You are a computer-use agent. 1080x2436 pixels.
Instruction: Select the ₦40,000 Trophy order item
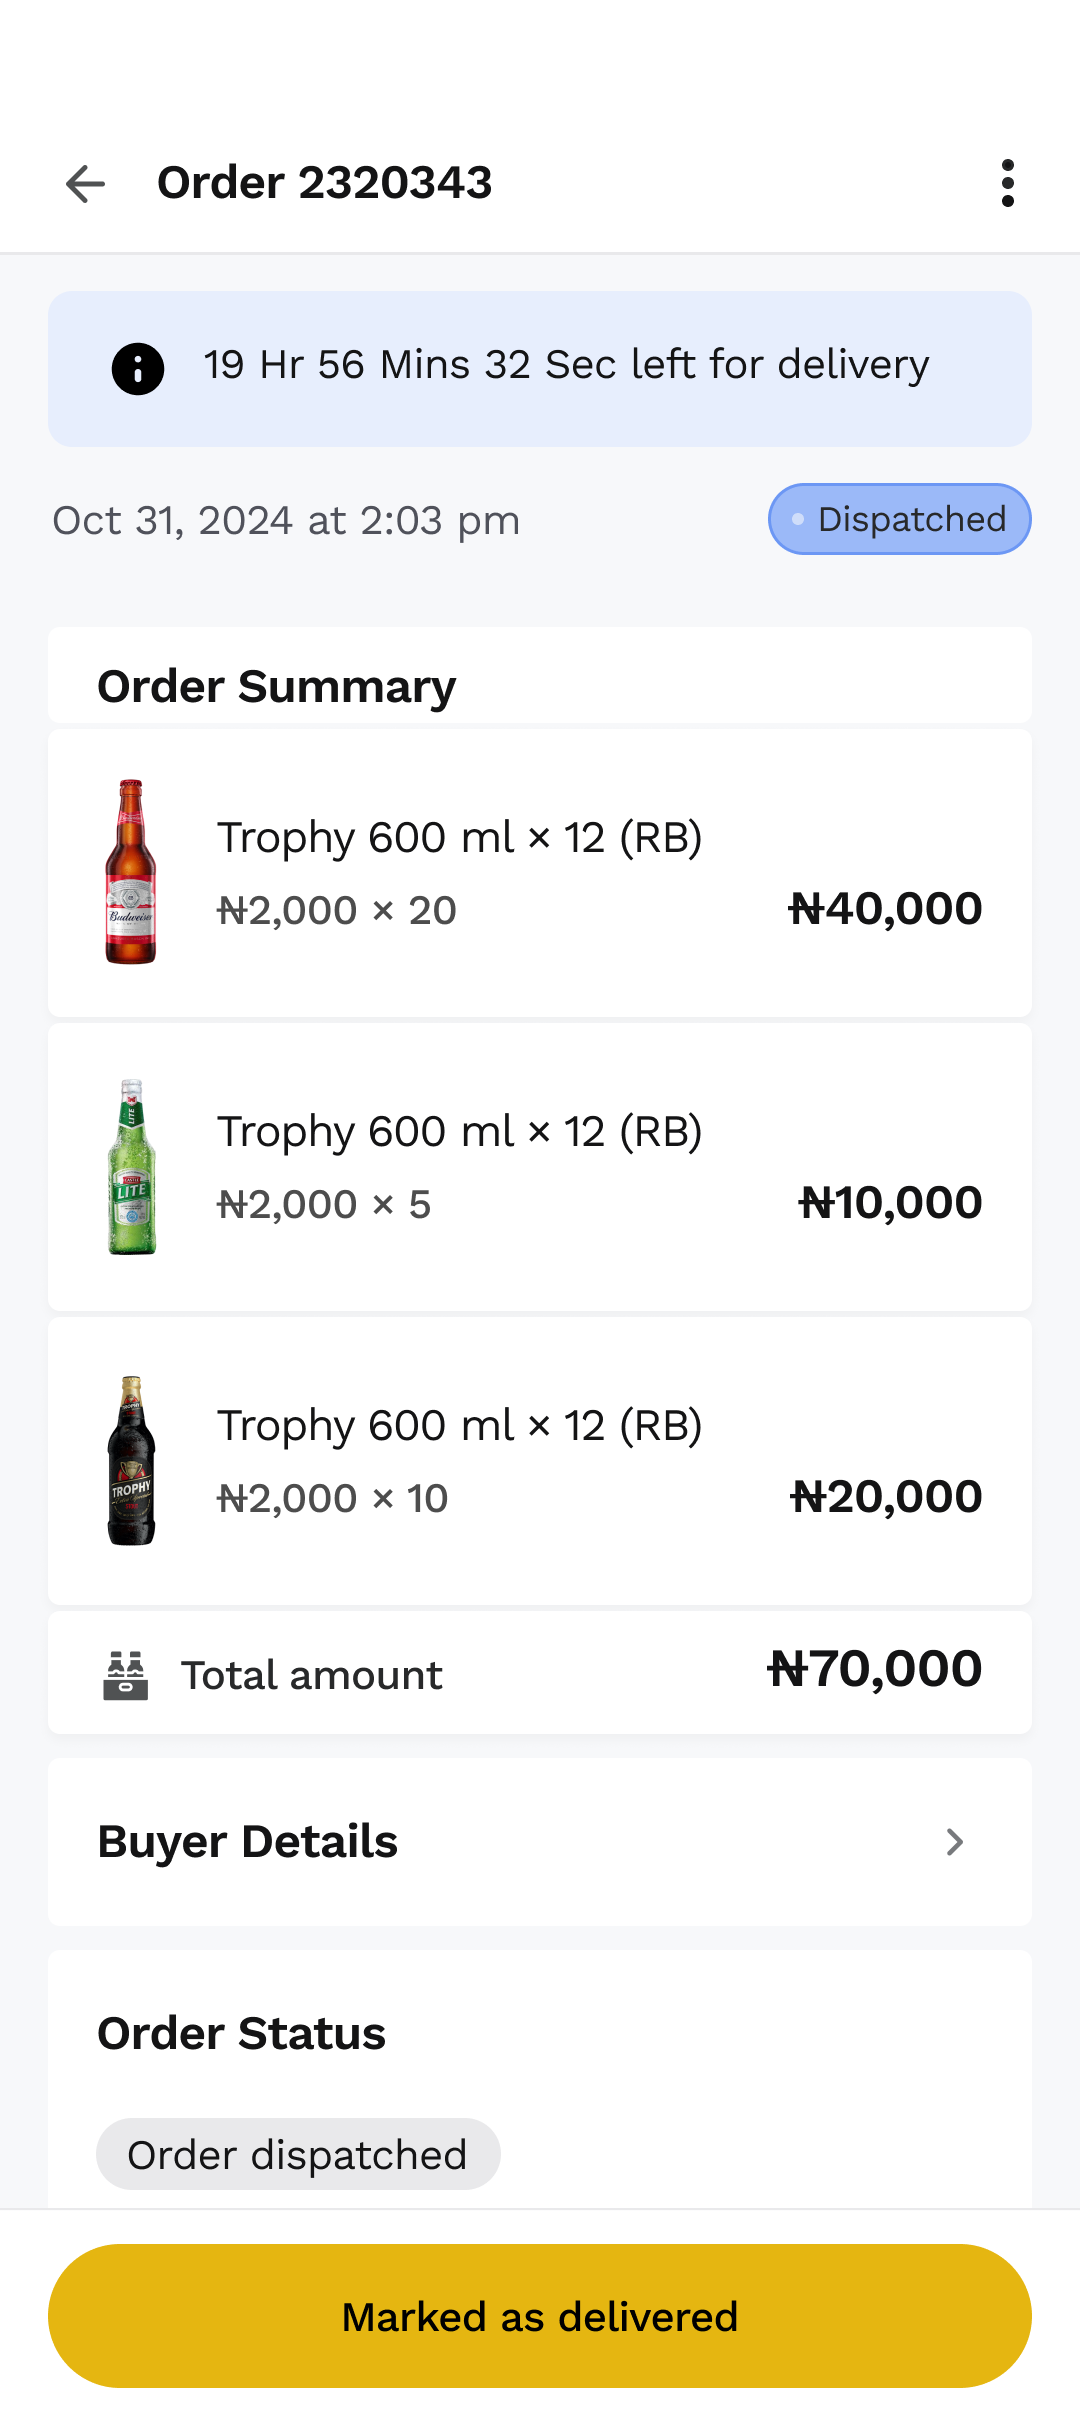[x=540, y=873]
